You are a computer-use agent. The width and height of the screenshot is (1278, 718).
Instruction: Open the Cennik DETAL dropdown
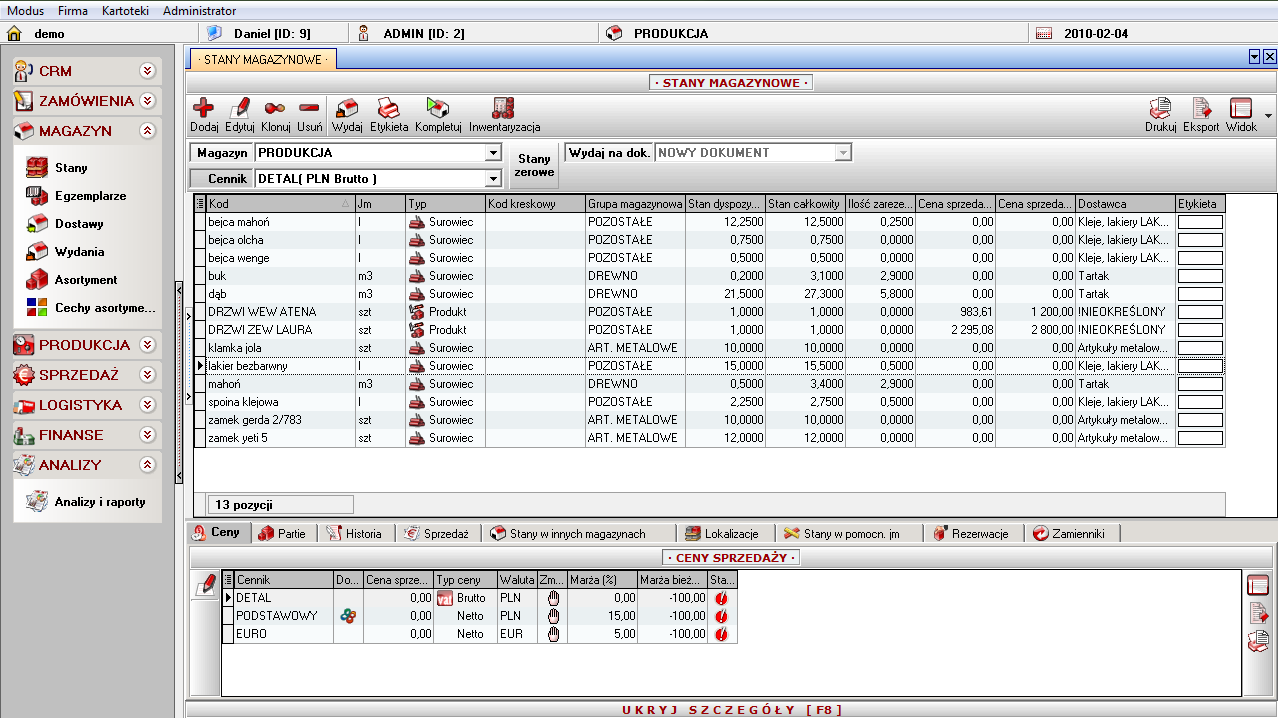coord(492,179)
